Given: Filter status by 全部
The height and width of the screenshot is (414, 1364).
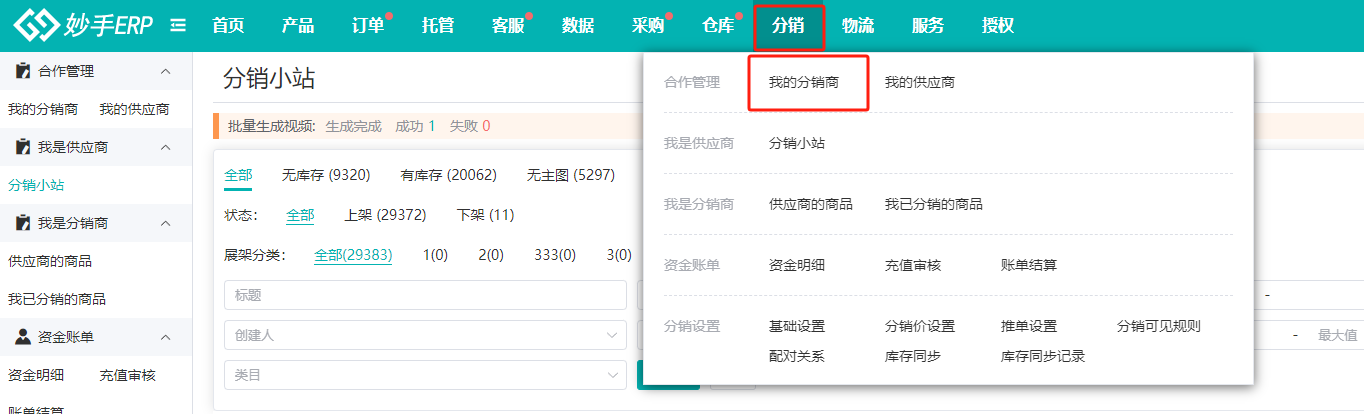Looking at the screenshot, I should pyautogui.click(x=300, y=215).
